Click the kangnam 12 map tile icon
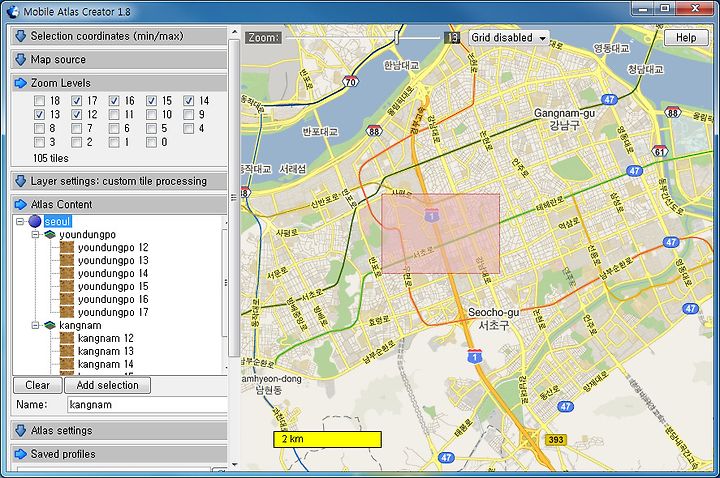The image size is (720, 478). [x=67, y=338]
